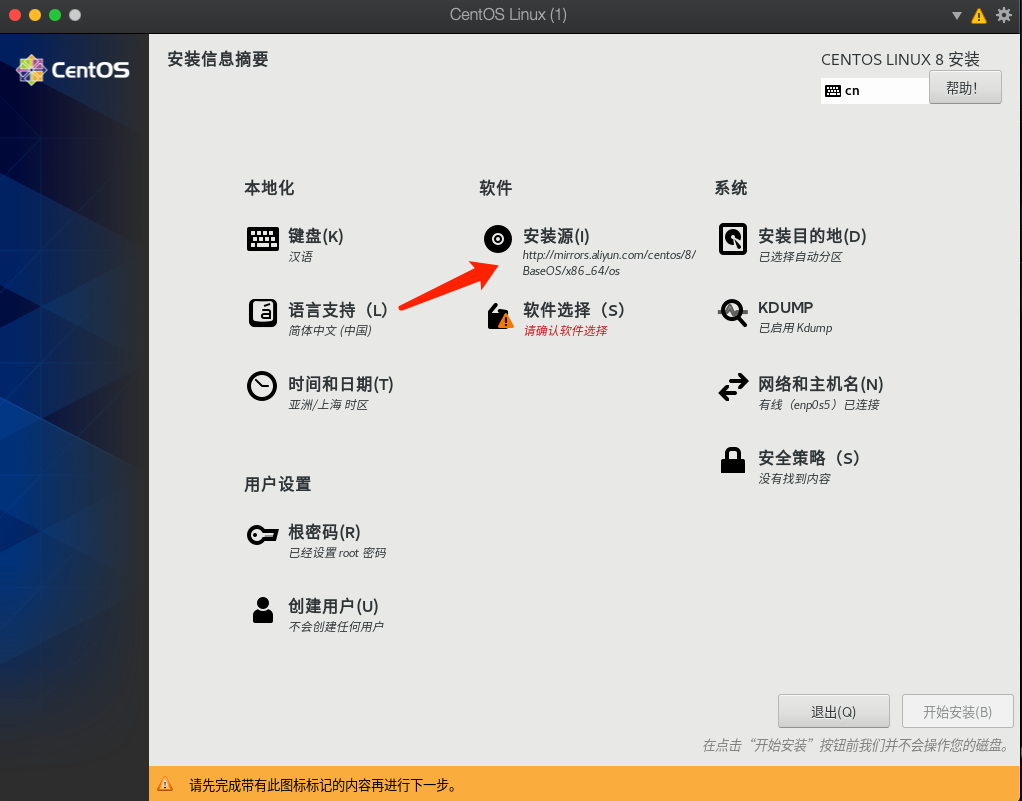Click the 开始安装(B) begin installation button
Screen dimensions: 1022x801
pos(957,711)
